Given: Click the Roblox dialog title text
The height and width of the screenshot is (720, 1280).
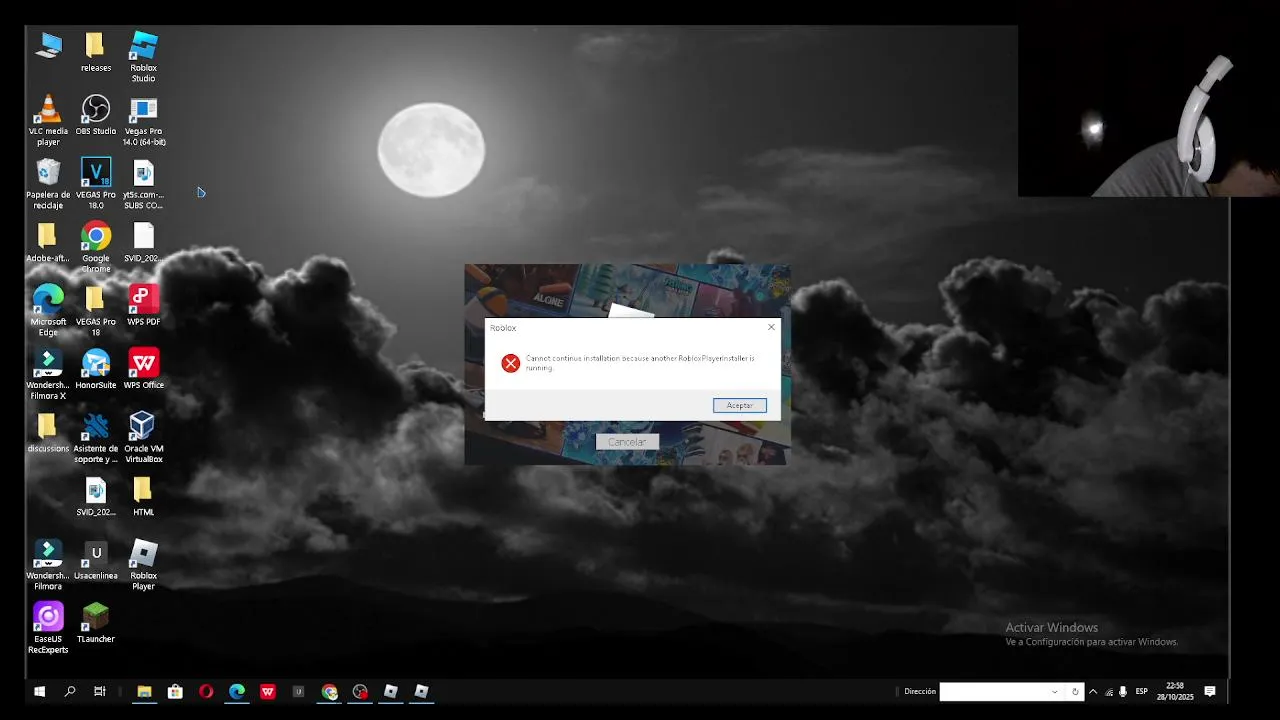Looking at the screenshot, I should tap(503, 328).
